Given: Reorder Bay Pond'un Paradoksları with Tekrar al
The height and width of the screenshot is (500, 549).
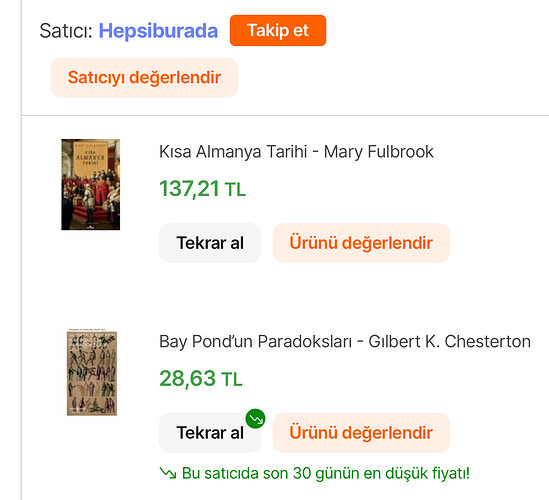Looking at the screenshot, I should (x=210, y=433).
